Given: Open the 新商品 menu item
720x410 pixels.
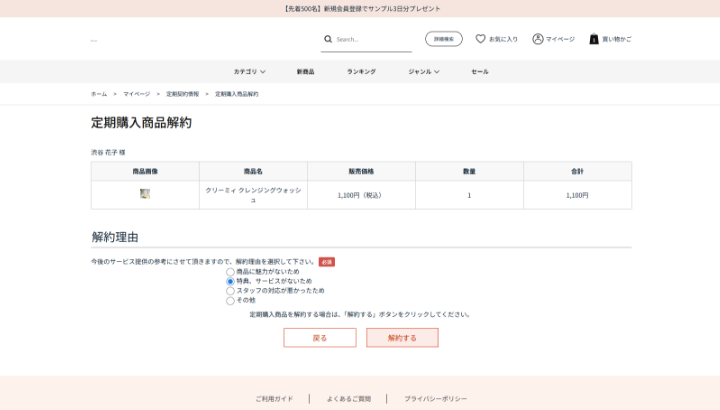Looking at the screenshot, I should (305, 72).
